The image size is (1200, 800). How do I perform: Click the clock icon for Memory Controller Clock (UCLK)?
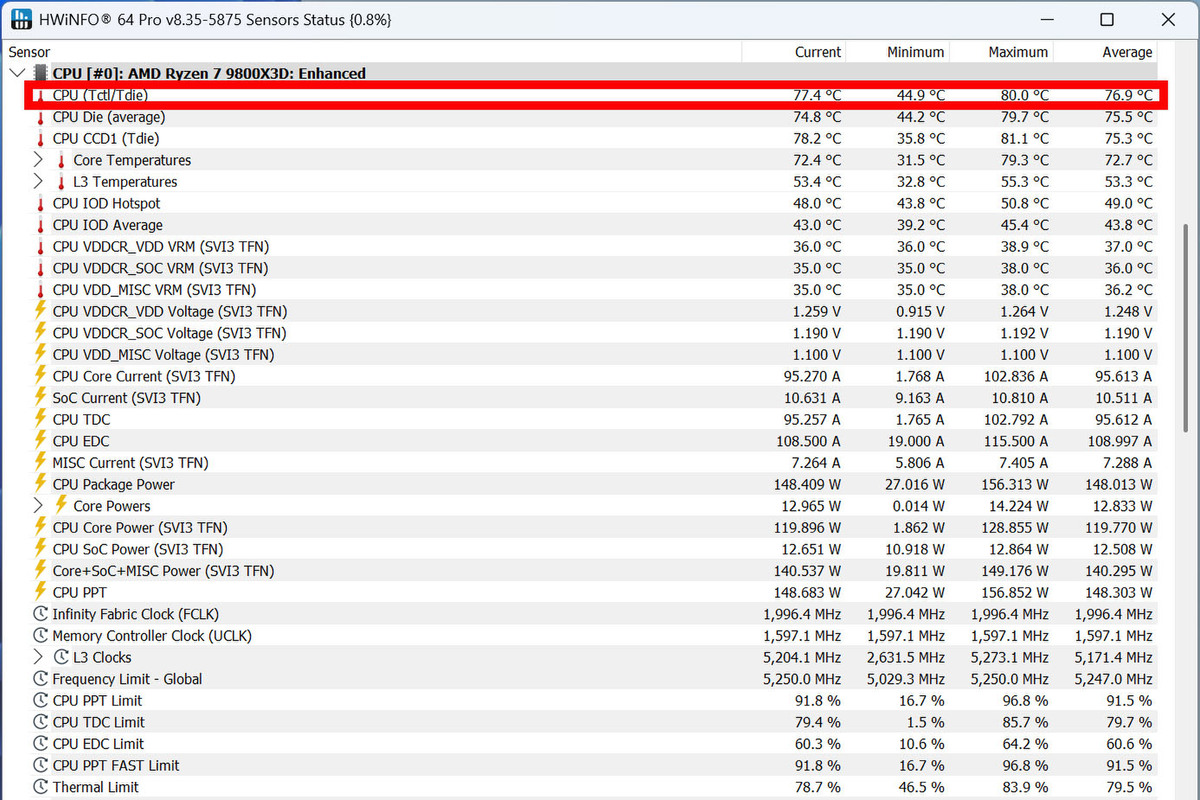[x=41, y=636]
